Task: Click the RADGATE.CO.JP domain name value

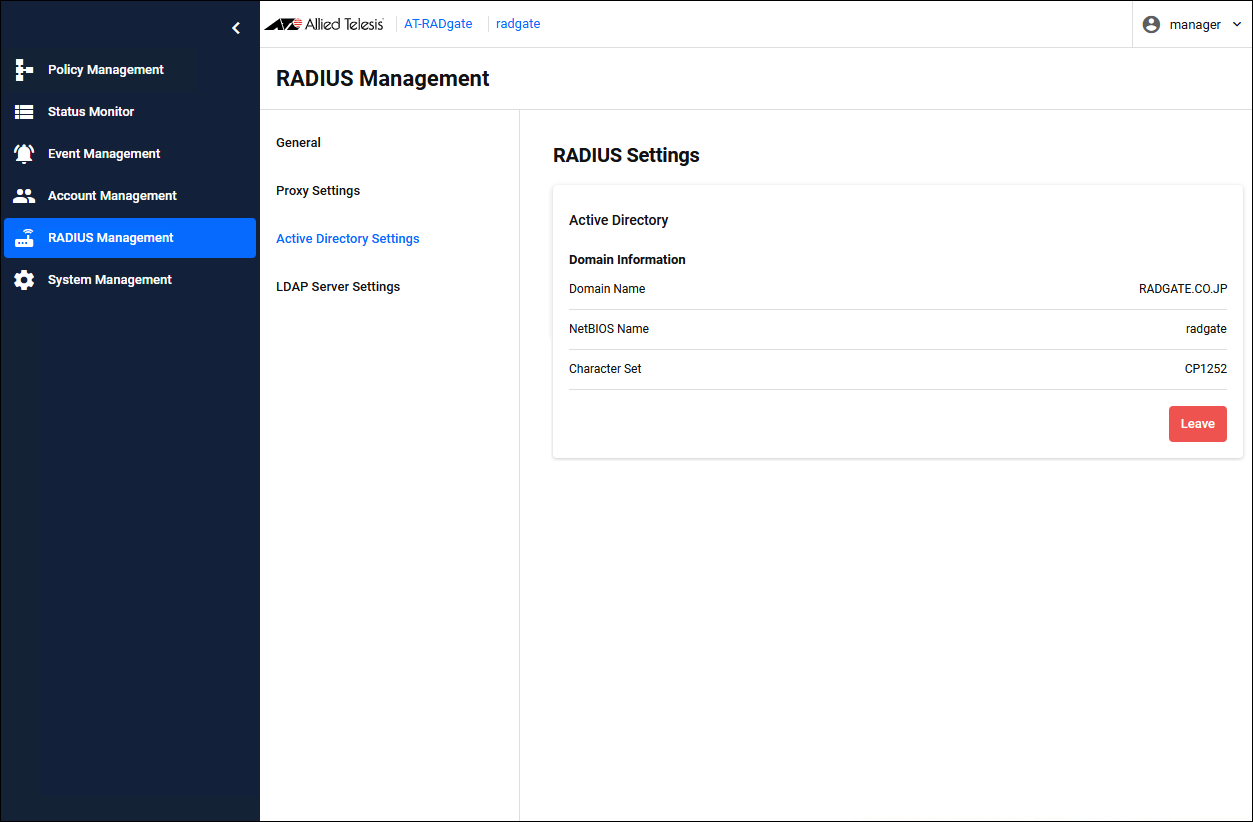Action: click(x=1182, y=289)
